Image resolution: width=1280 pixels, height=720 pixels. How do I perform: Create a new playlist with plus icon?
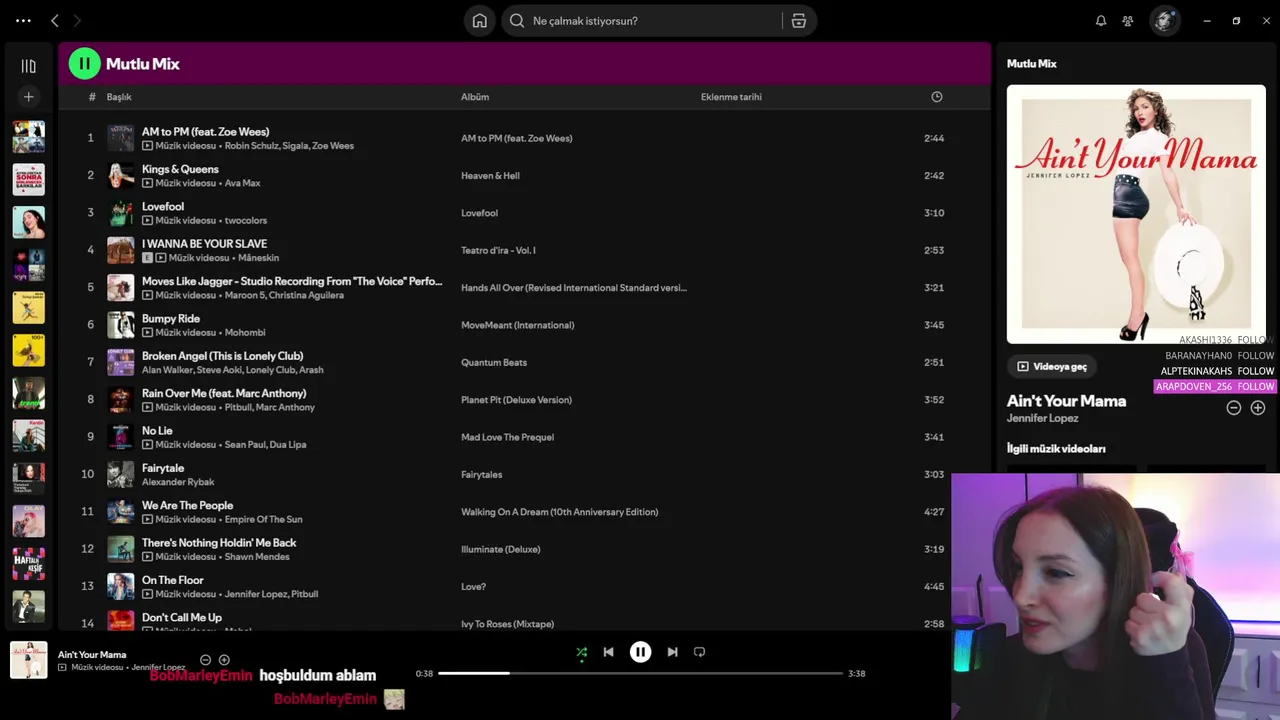pyautogui.click(x=28, y=97)
